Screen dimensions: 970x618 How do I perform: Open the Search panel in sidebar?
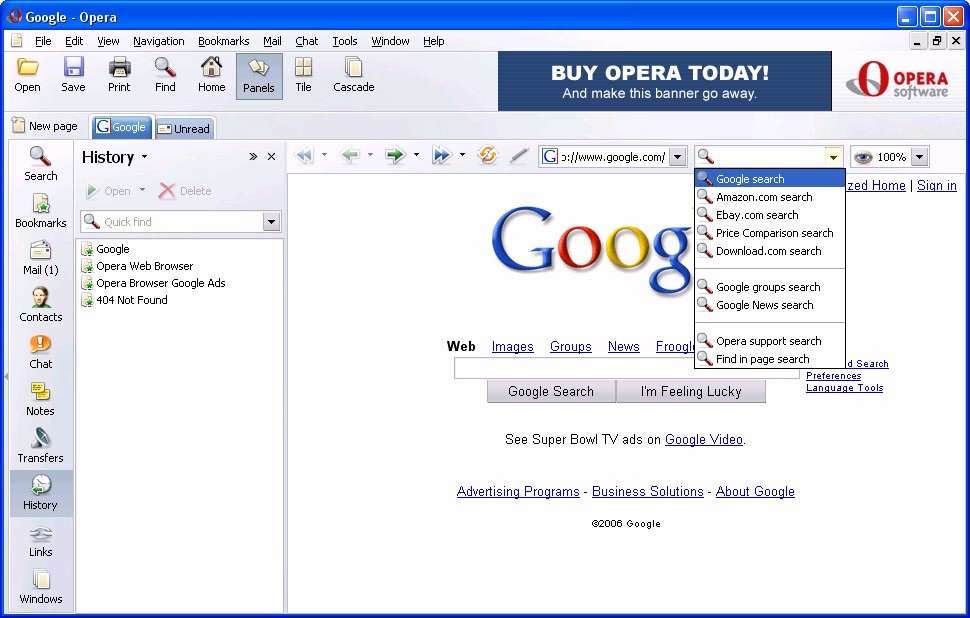41,163
